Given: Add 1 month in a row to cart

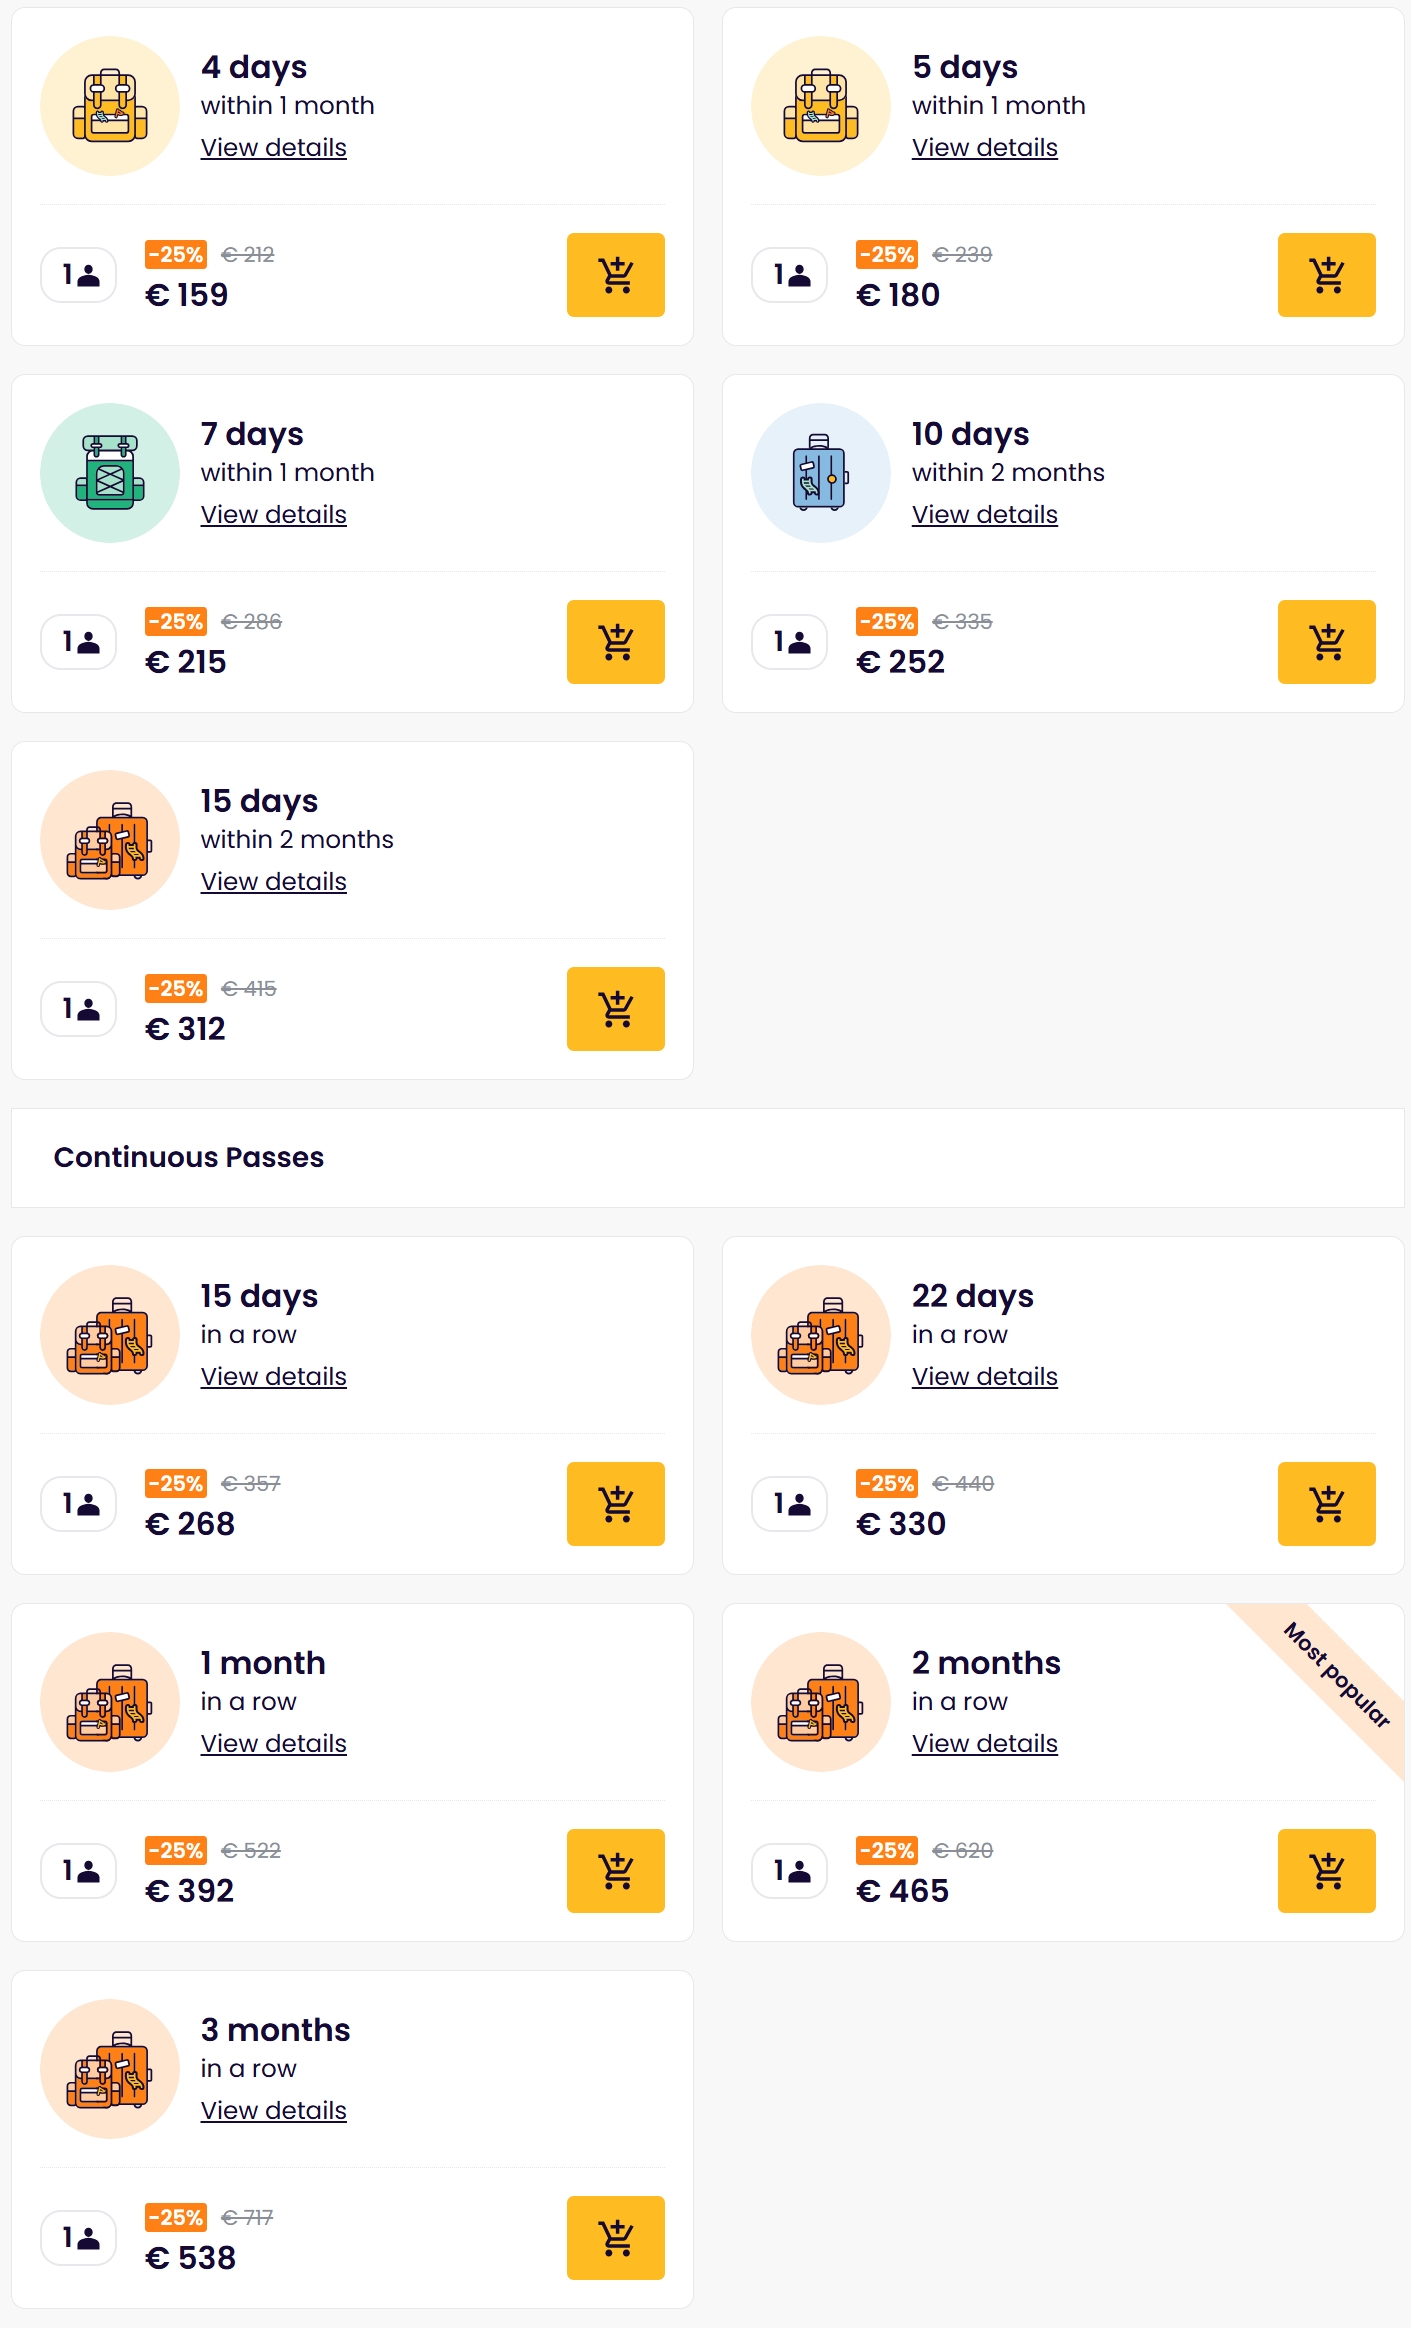Looking at the screenshot, I should point(615,1871).
